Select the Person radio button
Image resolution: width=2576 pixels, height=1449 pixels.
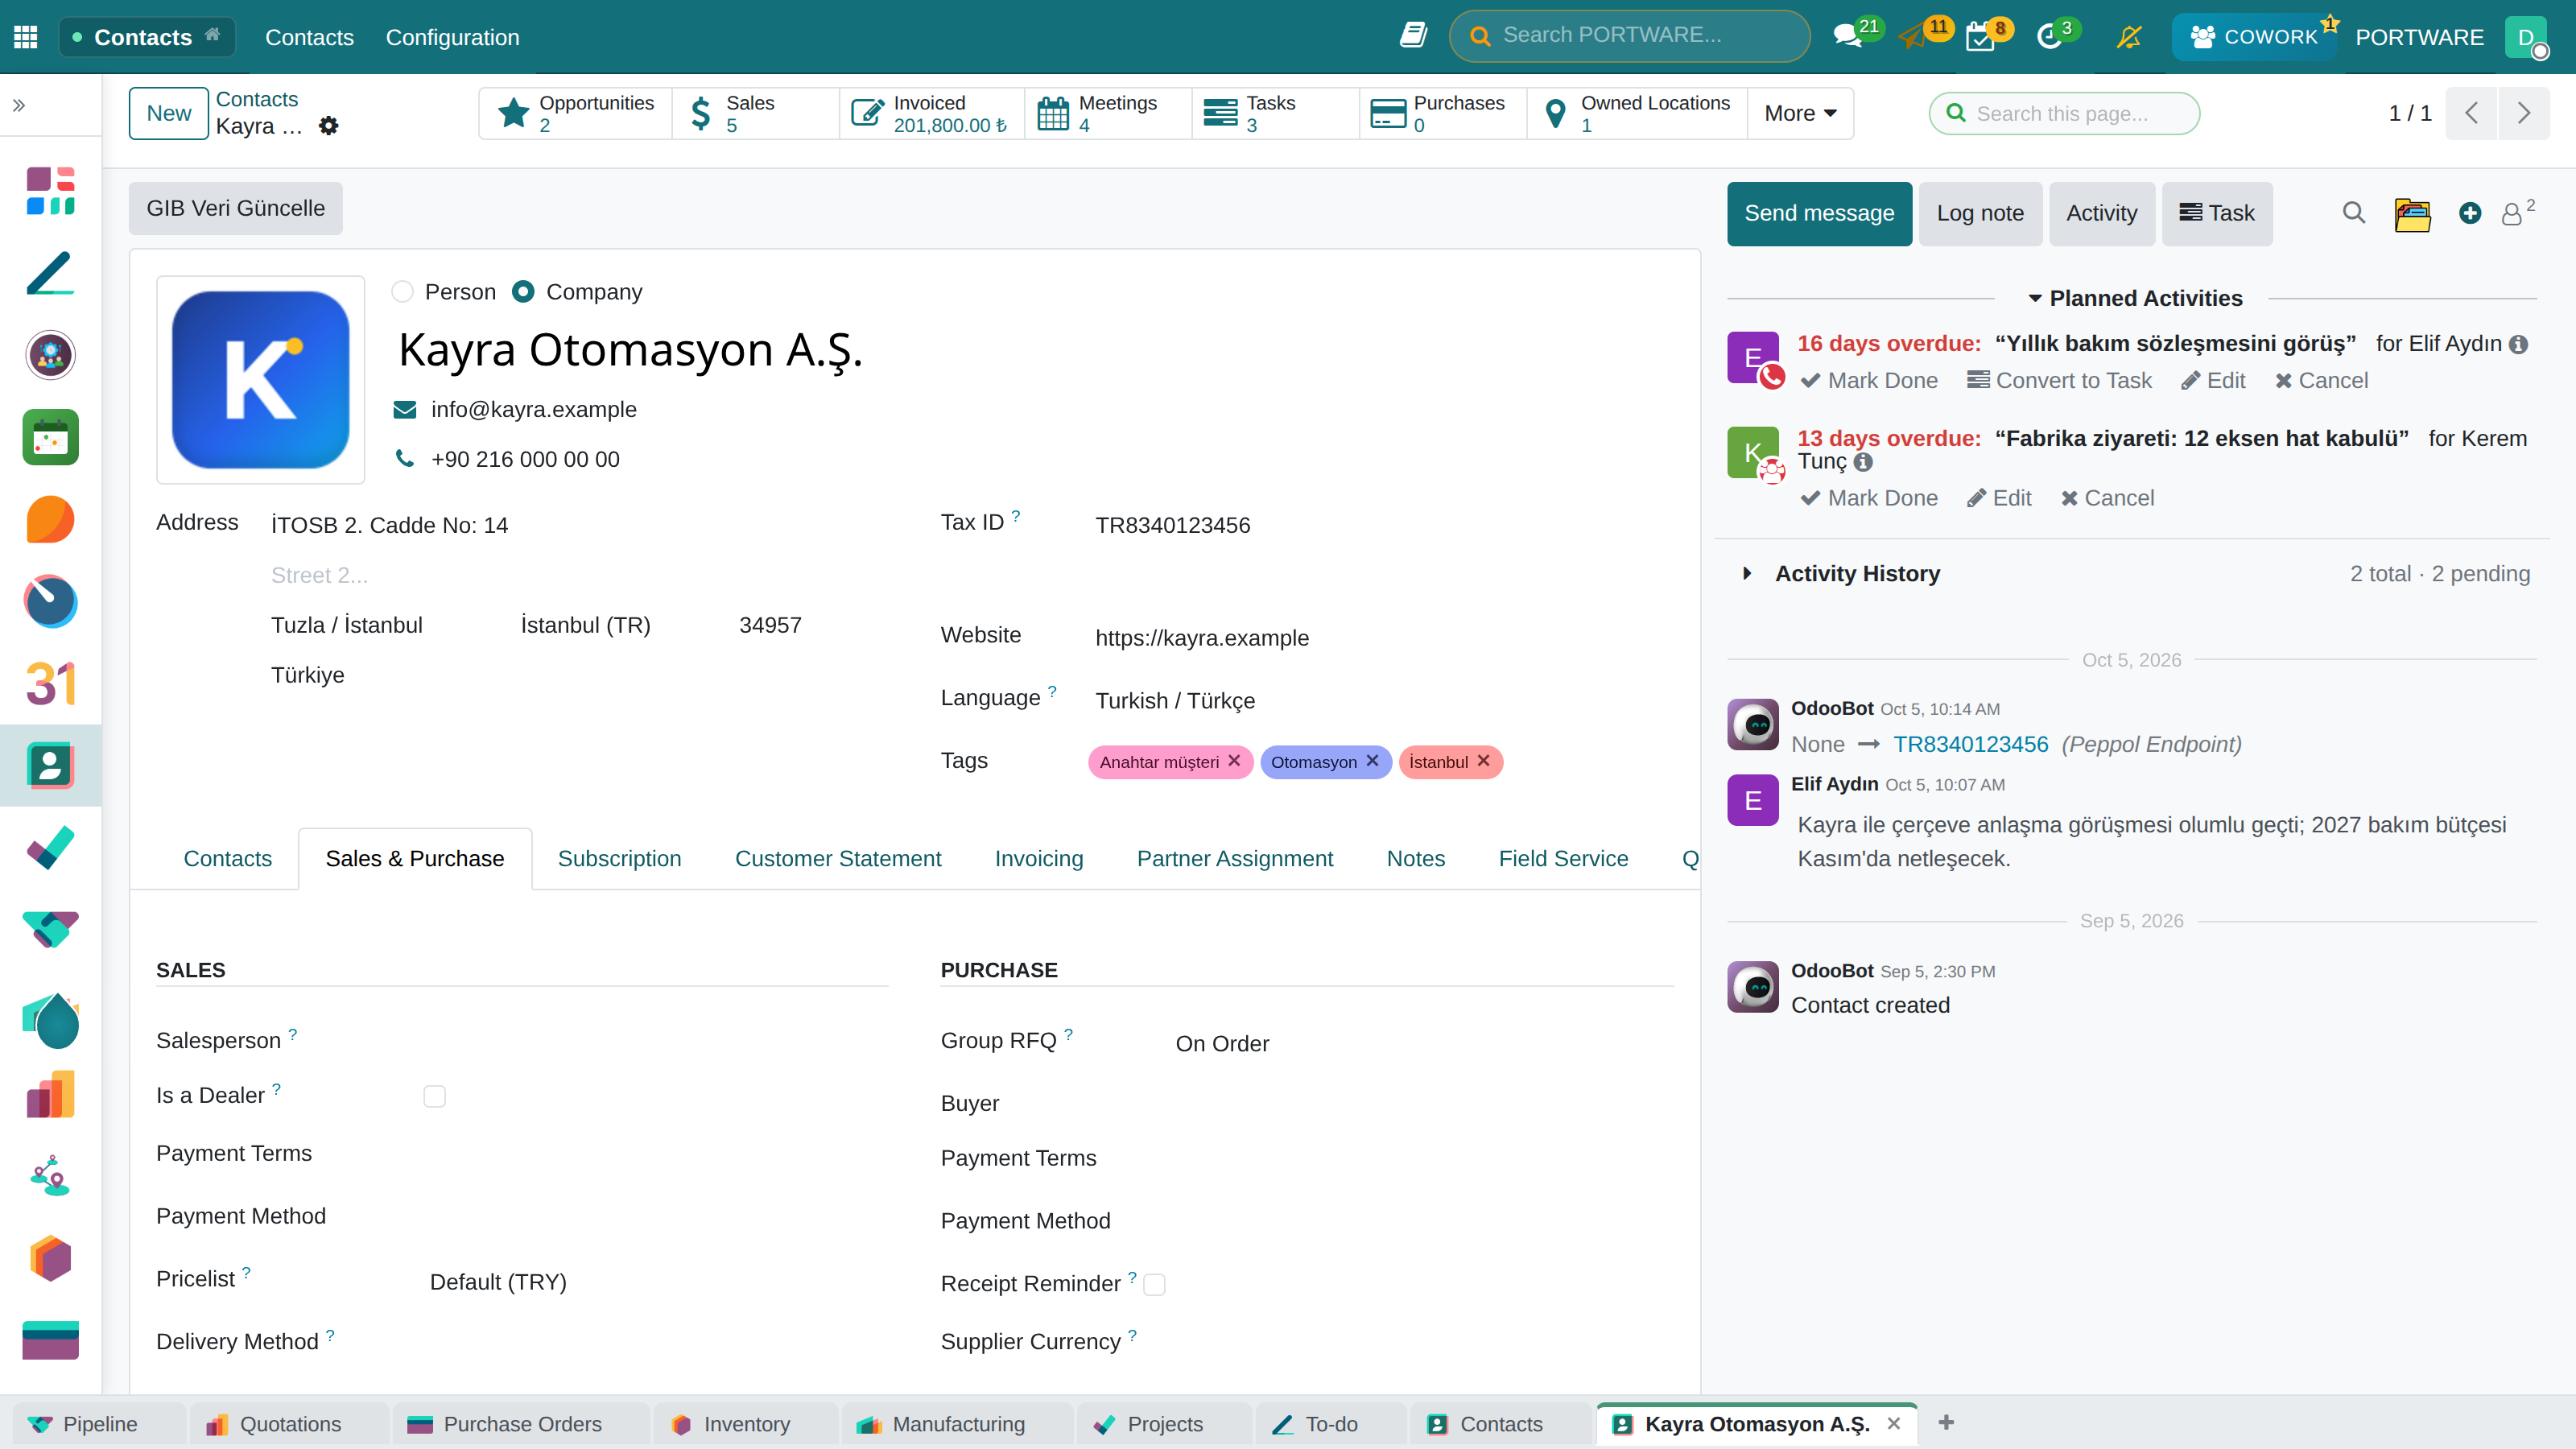click(x=402, y=292)
